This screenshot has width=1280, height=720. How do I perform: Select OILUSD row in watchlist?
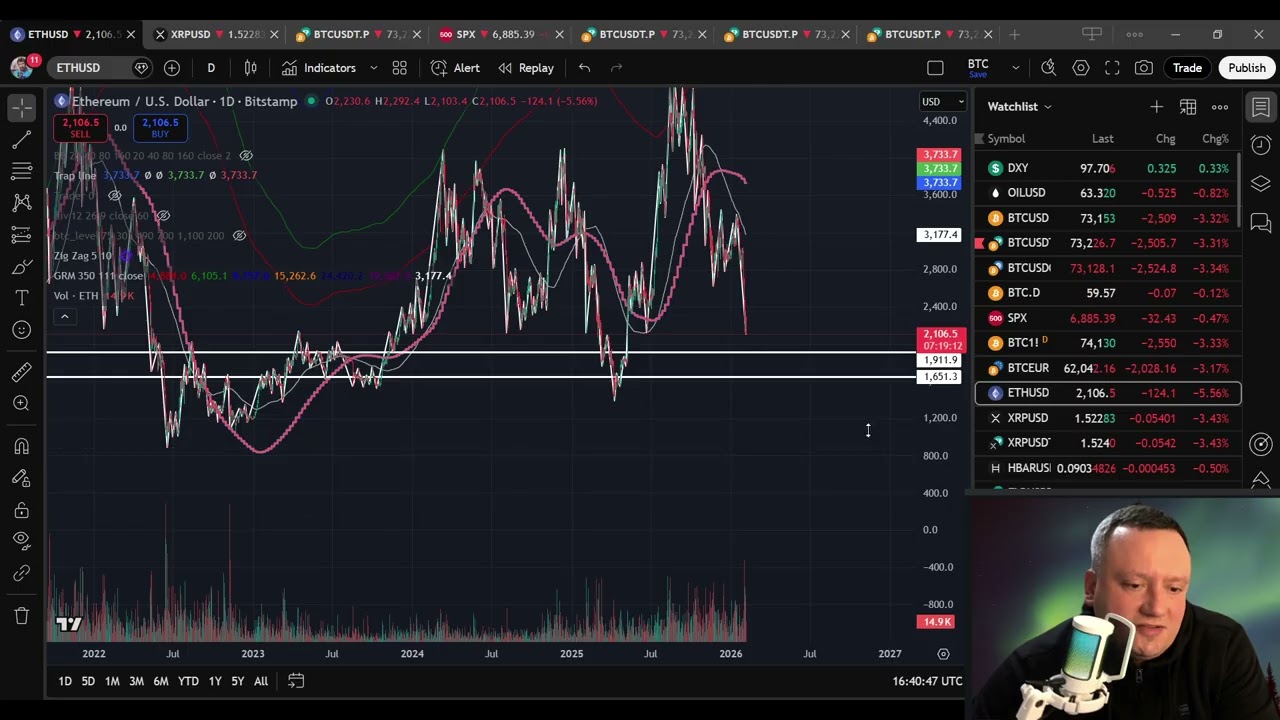point(1108,193)
